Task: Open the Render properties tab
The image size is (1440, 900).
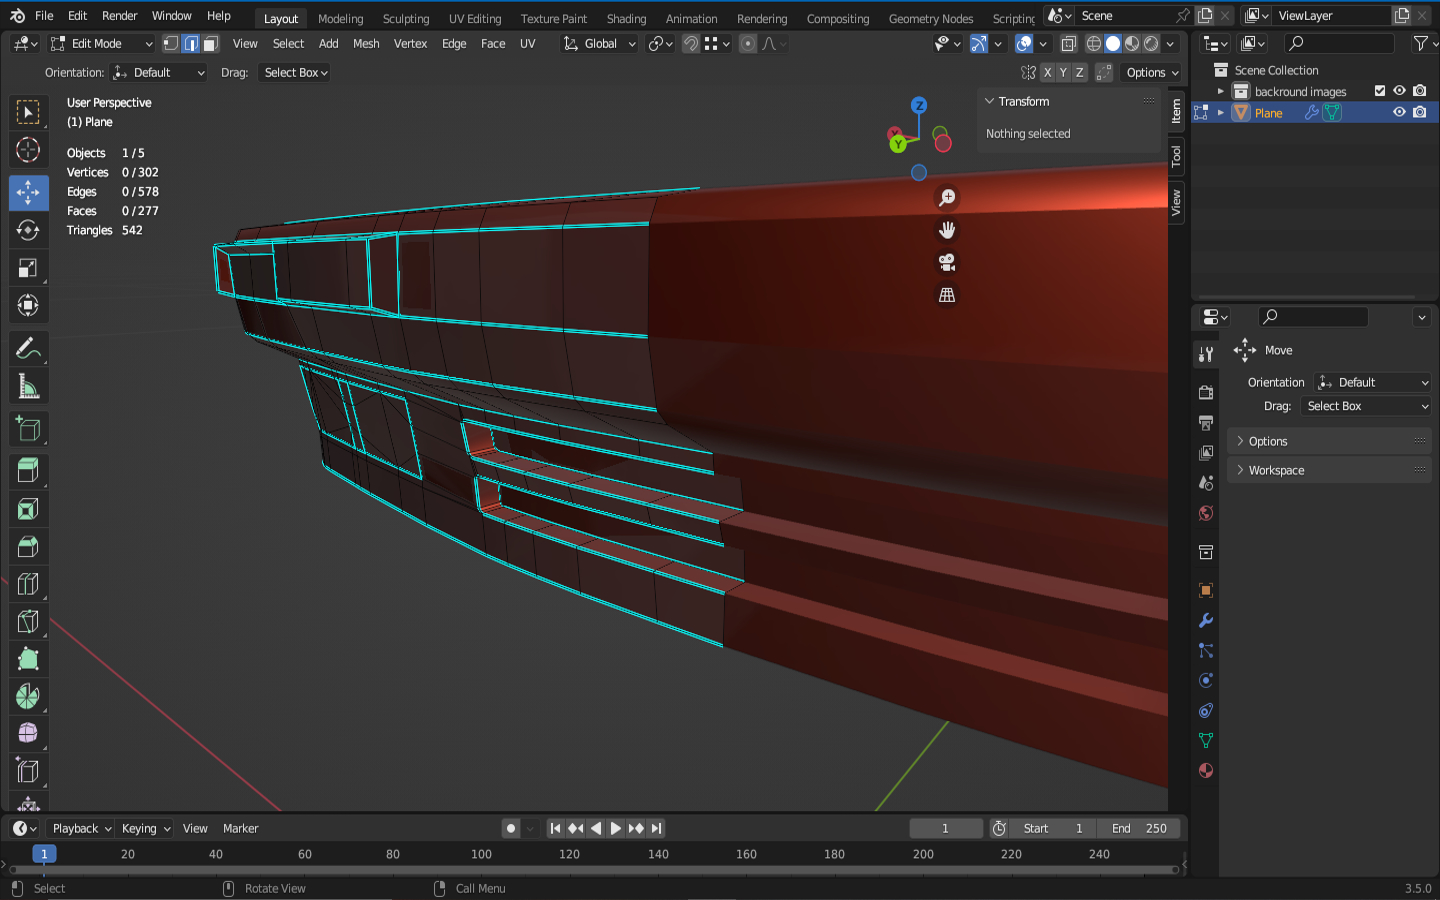Action: tap(1206, 392)
